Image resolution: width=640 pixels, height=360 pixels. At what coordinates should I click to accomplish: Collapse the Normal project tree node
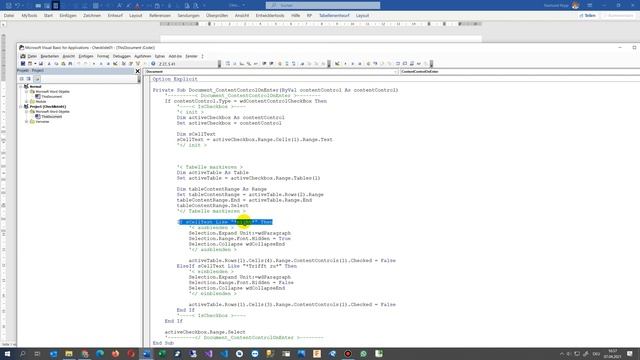[21, 87]
